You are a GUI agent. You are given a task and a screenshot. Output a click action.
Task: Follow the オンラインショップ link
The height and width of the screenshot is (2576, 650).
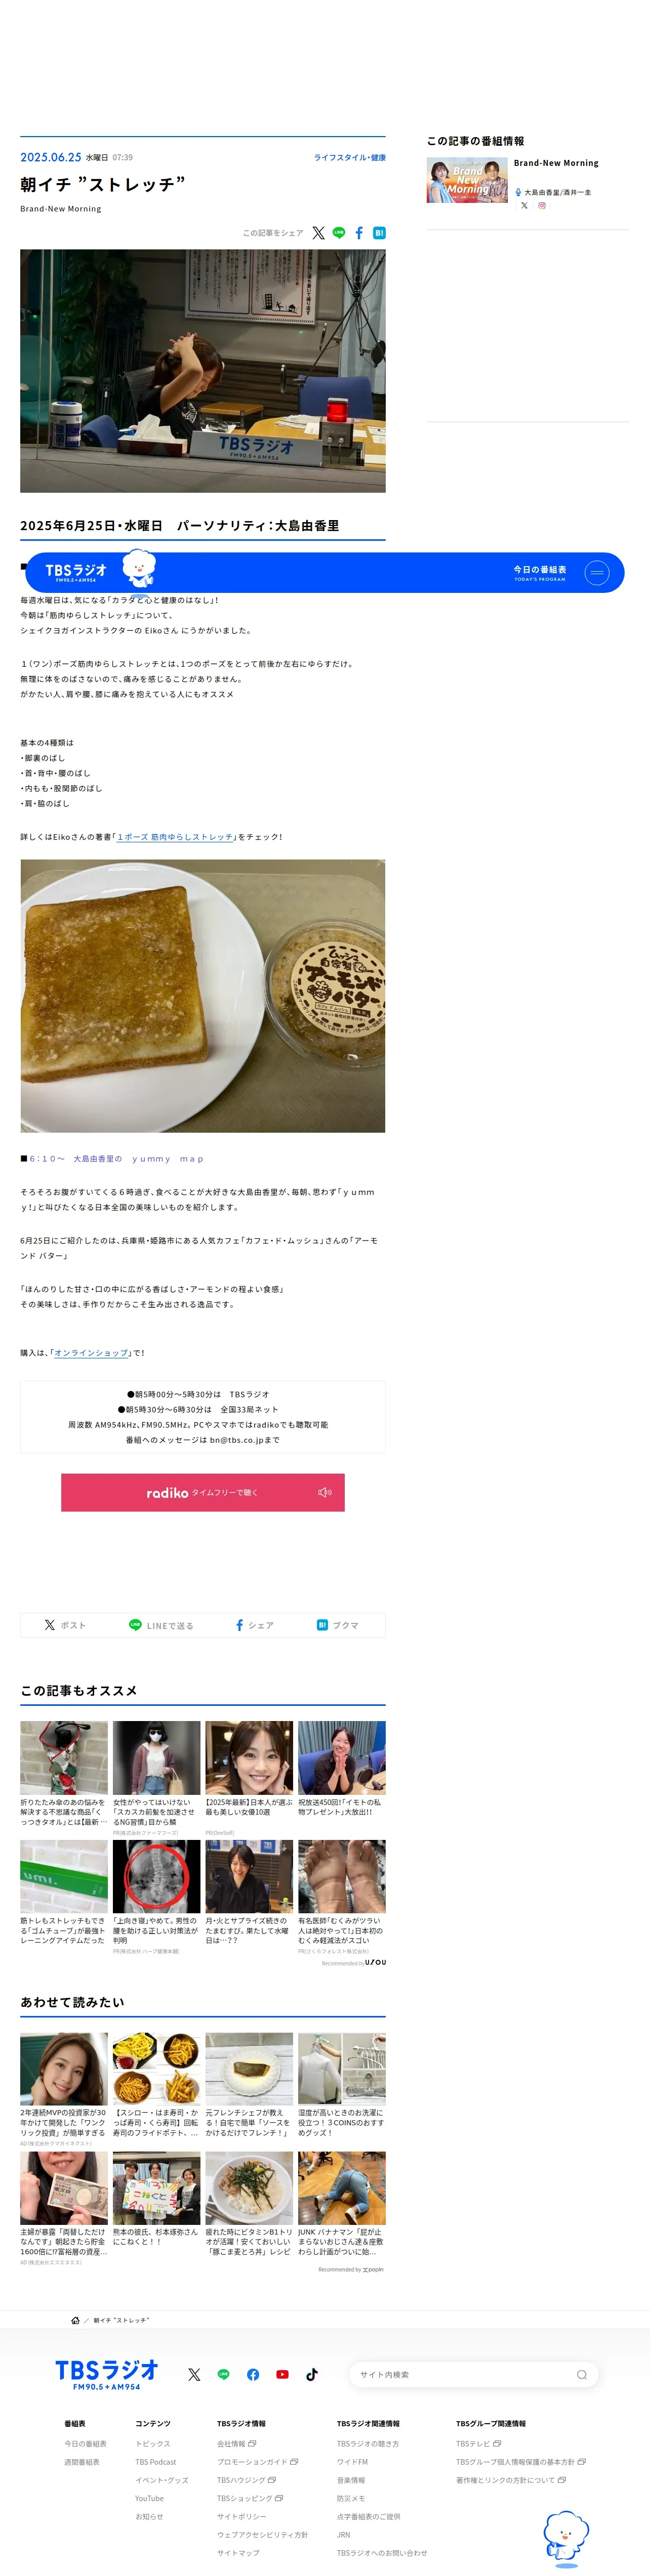click(91, 1353)
